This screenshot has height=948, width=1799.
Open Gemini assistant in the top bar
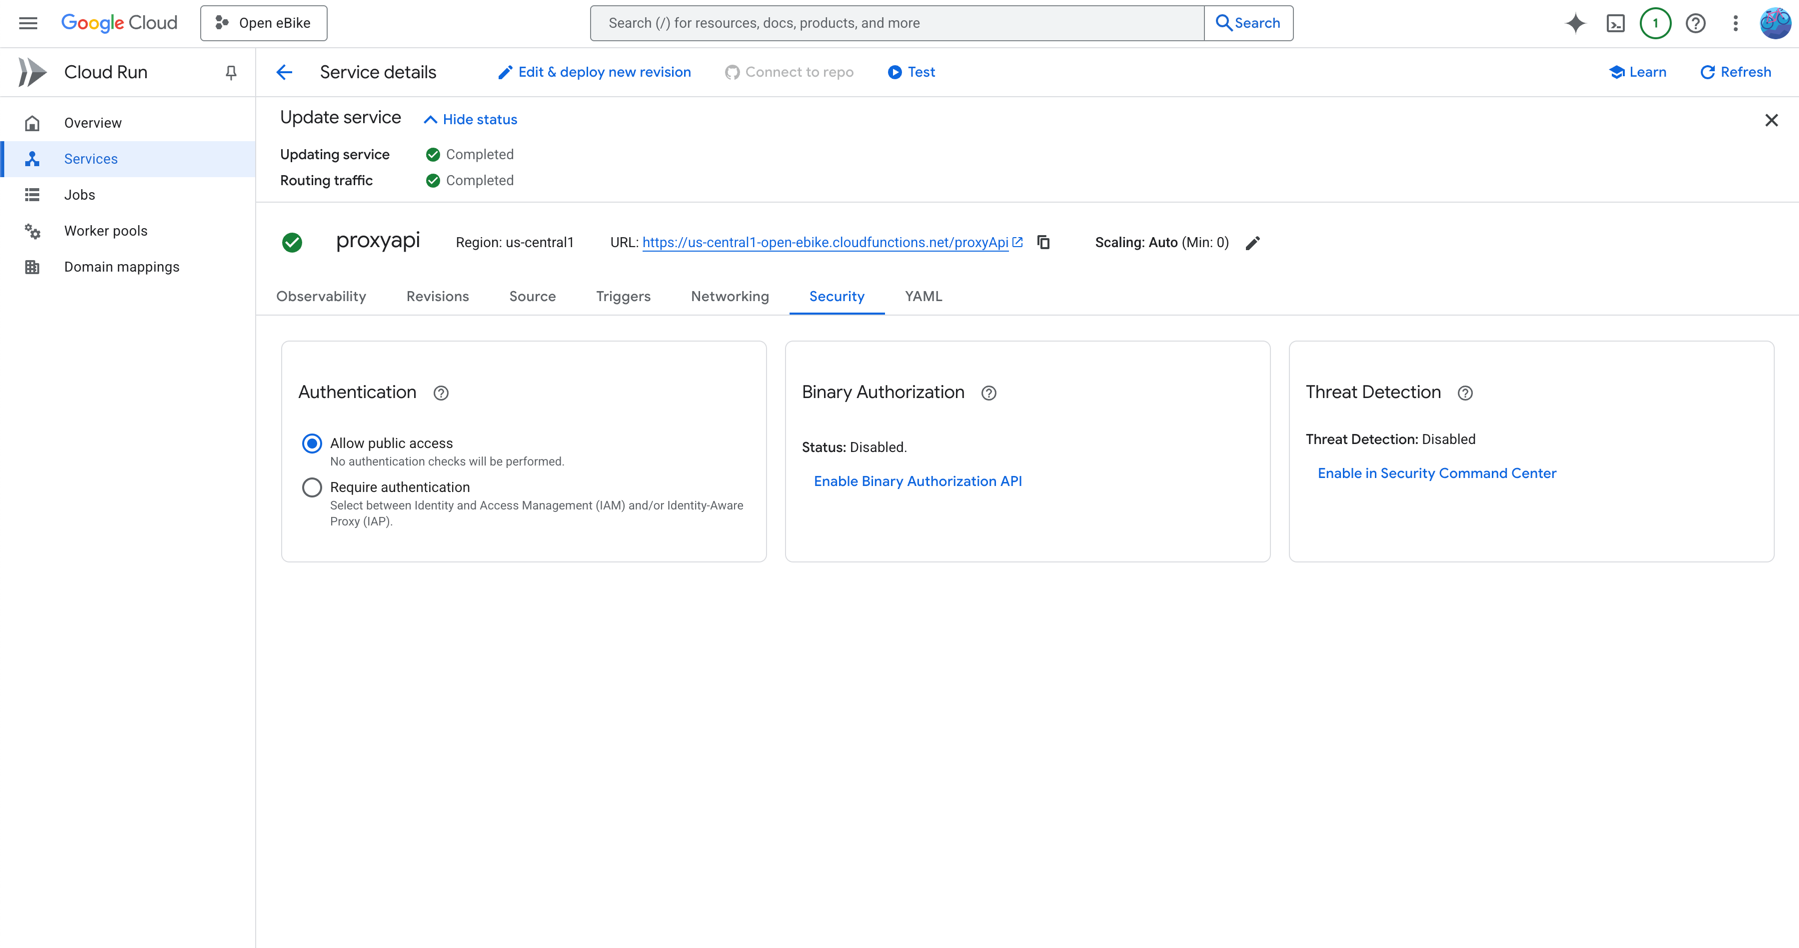pyautogui.click(x=1575, y=22)
